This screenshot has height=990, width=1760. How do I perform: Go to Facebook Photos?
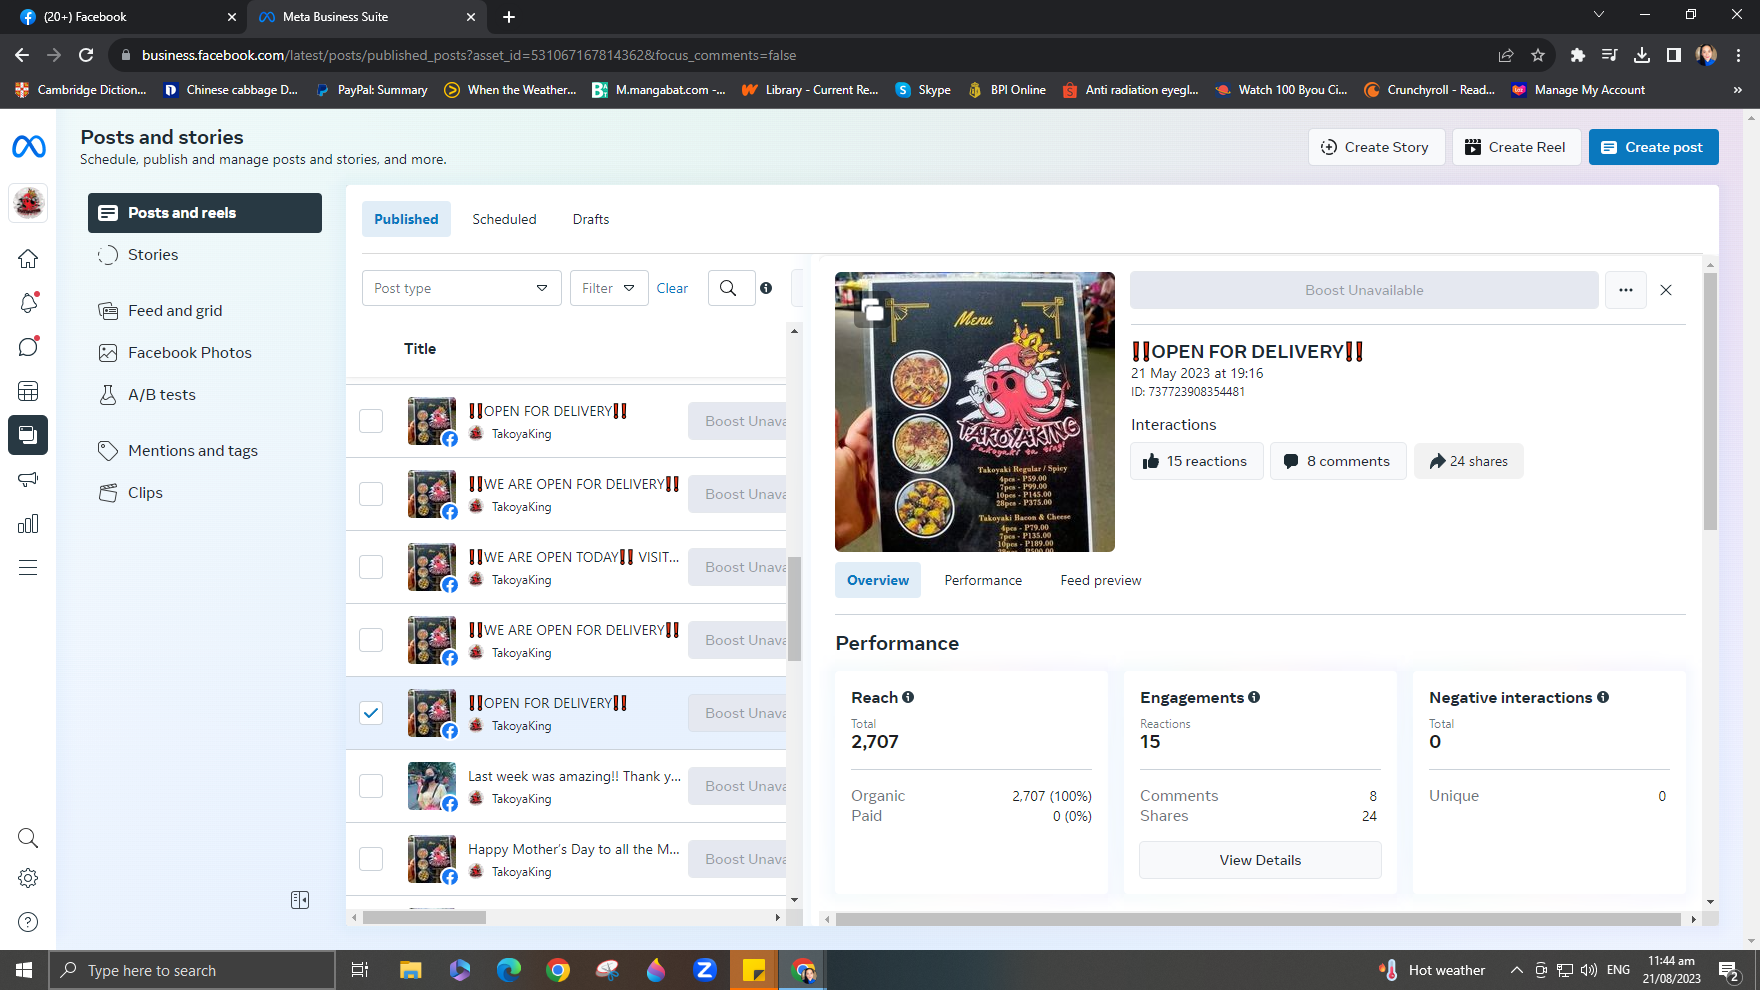pyautogui.click(x=205, y=353)
